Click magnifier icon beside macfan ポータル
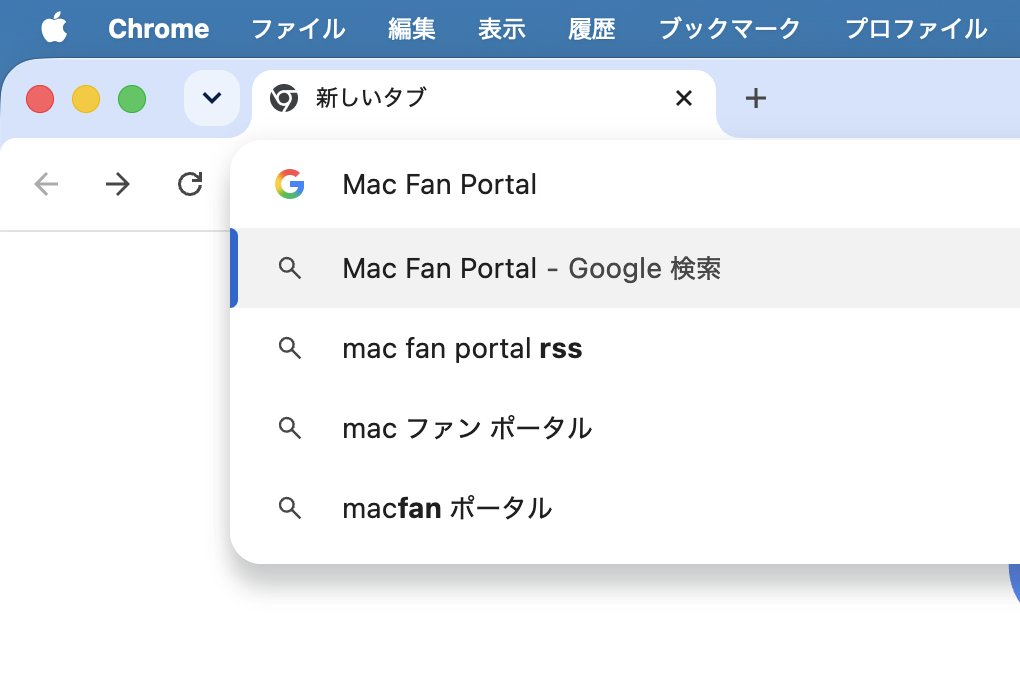1020x690 pixels. pyautogui.click(x=289, y=508)
